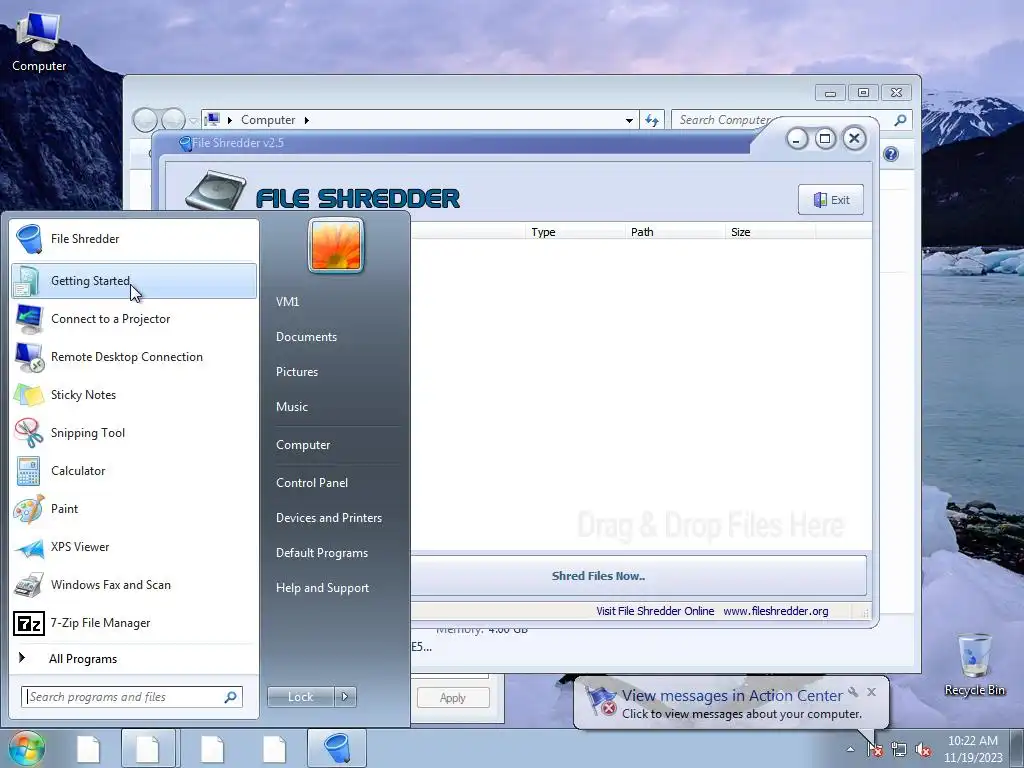
Task: Click the Lock button
Action: tap(301, 697)
